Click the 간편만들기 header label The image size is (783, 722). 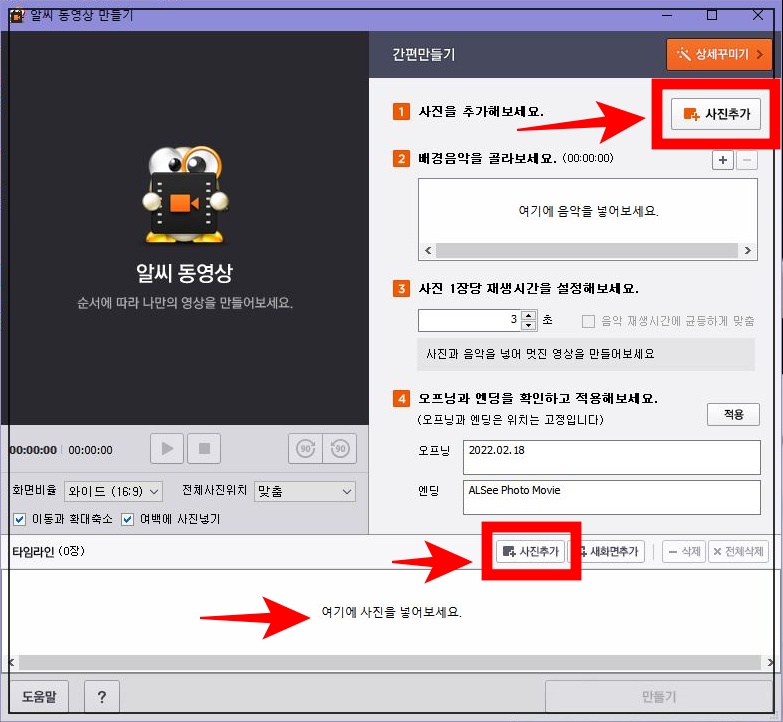point(423,54)
